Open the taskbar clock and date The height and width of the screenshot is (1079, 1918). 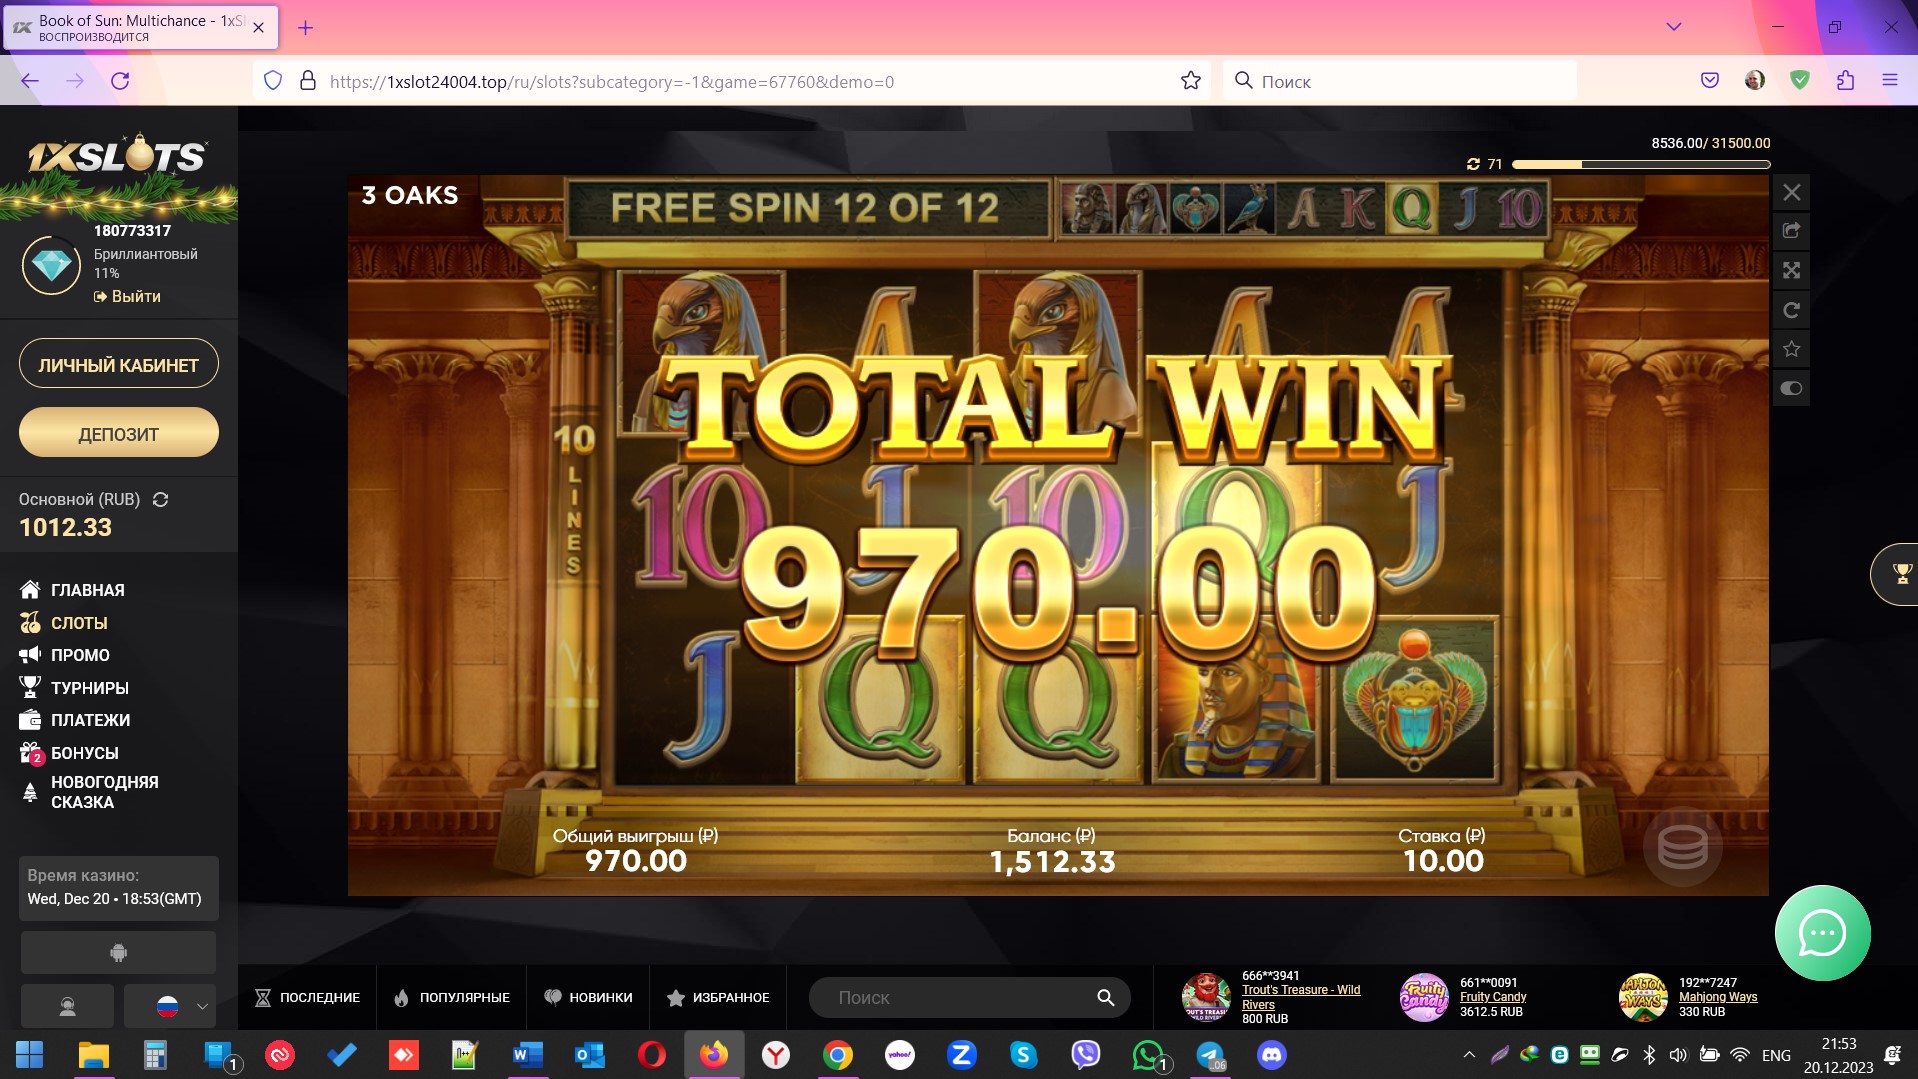pos(1838,1055)
